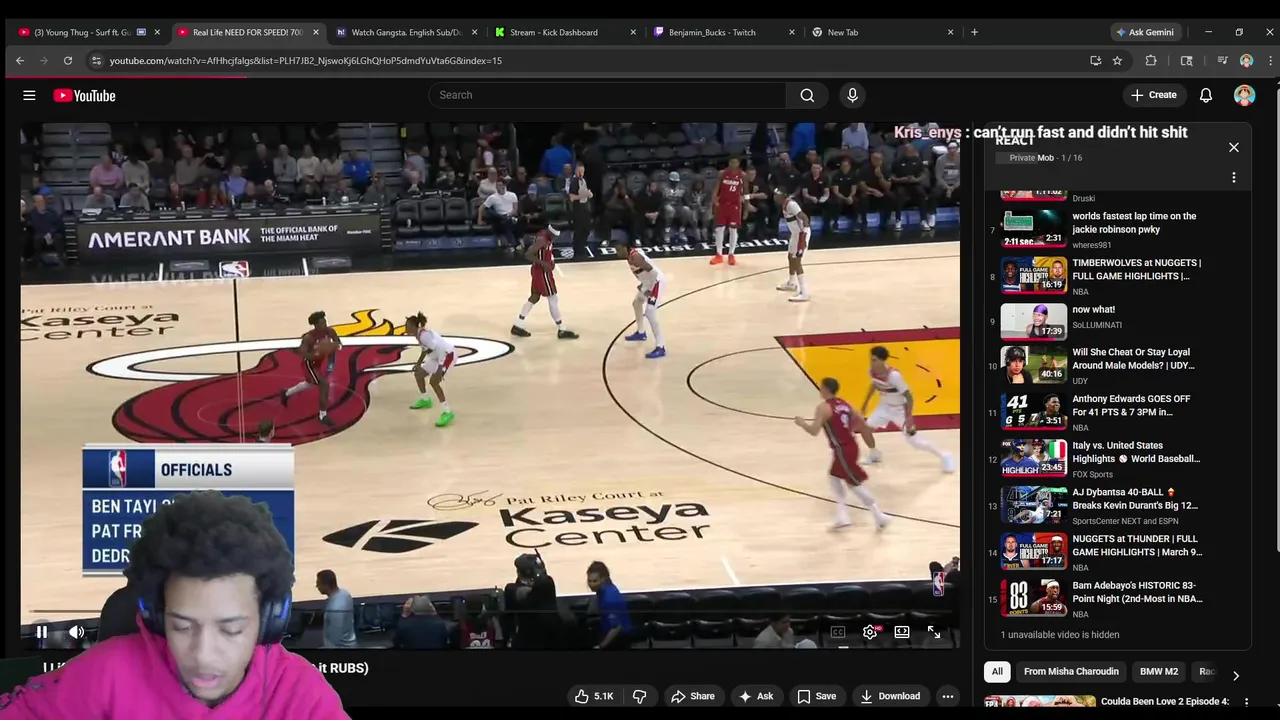This screenshot has width=1280, height=720.
Task: Click the Ask Gemini button
Action: [1145, 32]
